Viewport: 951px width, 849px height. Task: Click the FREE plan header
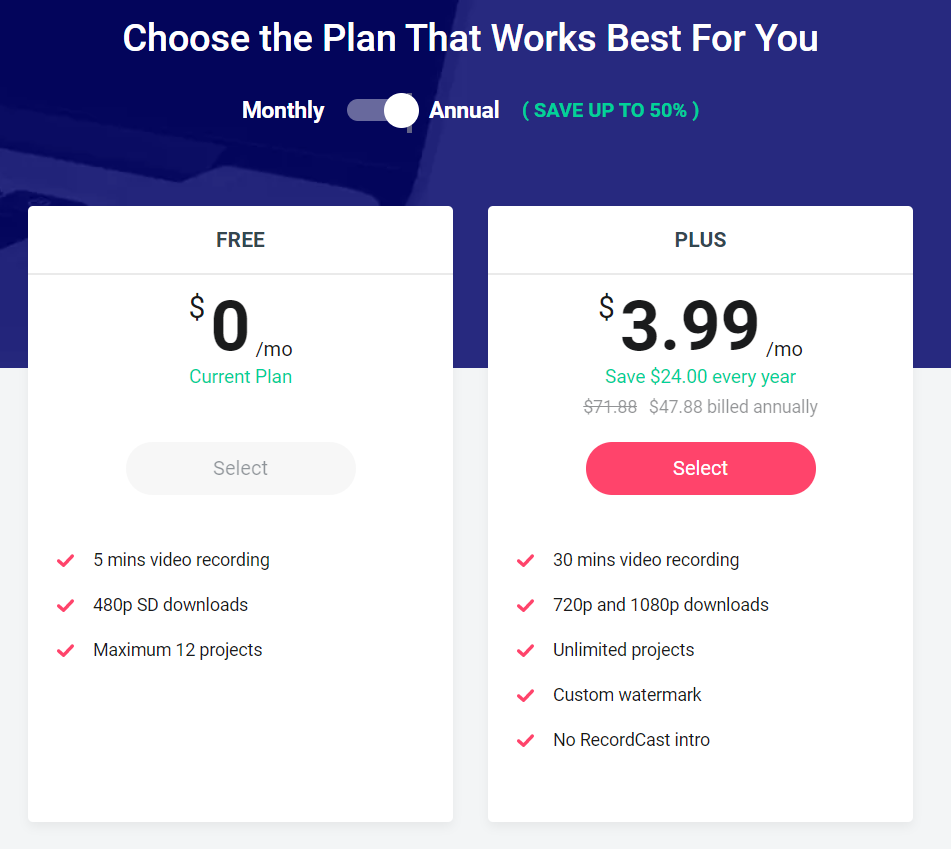pyautogui.click(x=241, y=240)
